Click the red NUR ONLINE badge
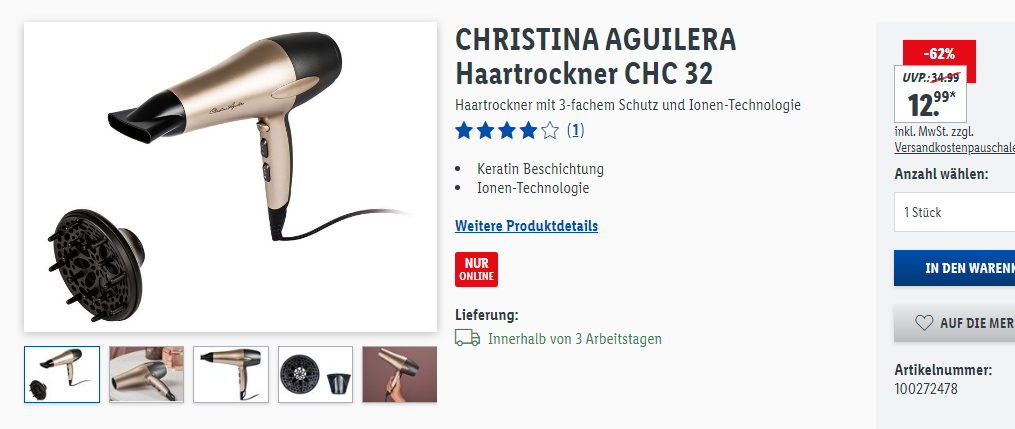The height and width of the screenshot is (429, 1015). pos(476,269)
